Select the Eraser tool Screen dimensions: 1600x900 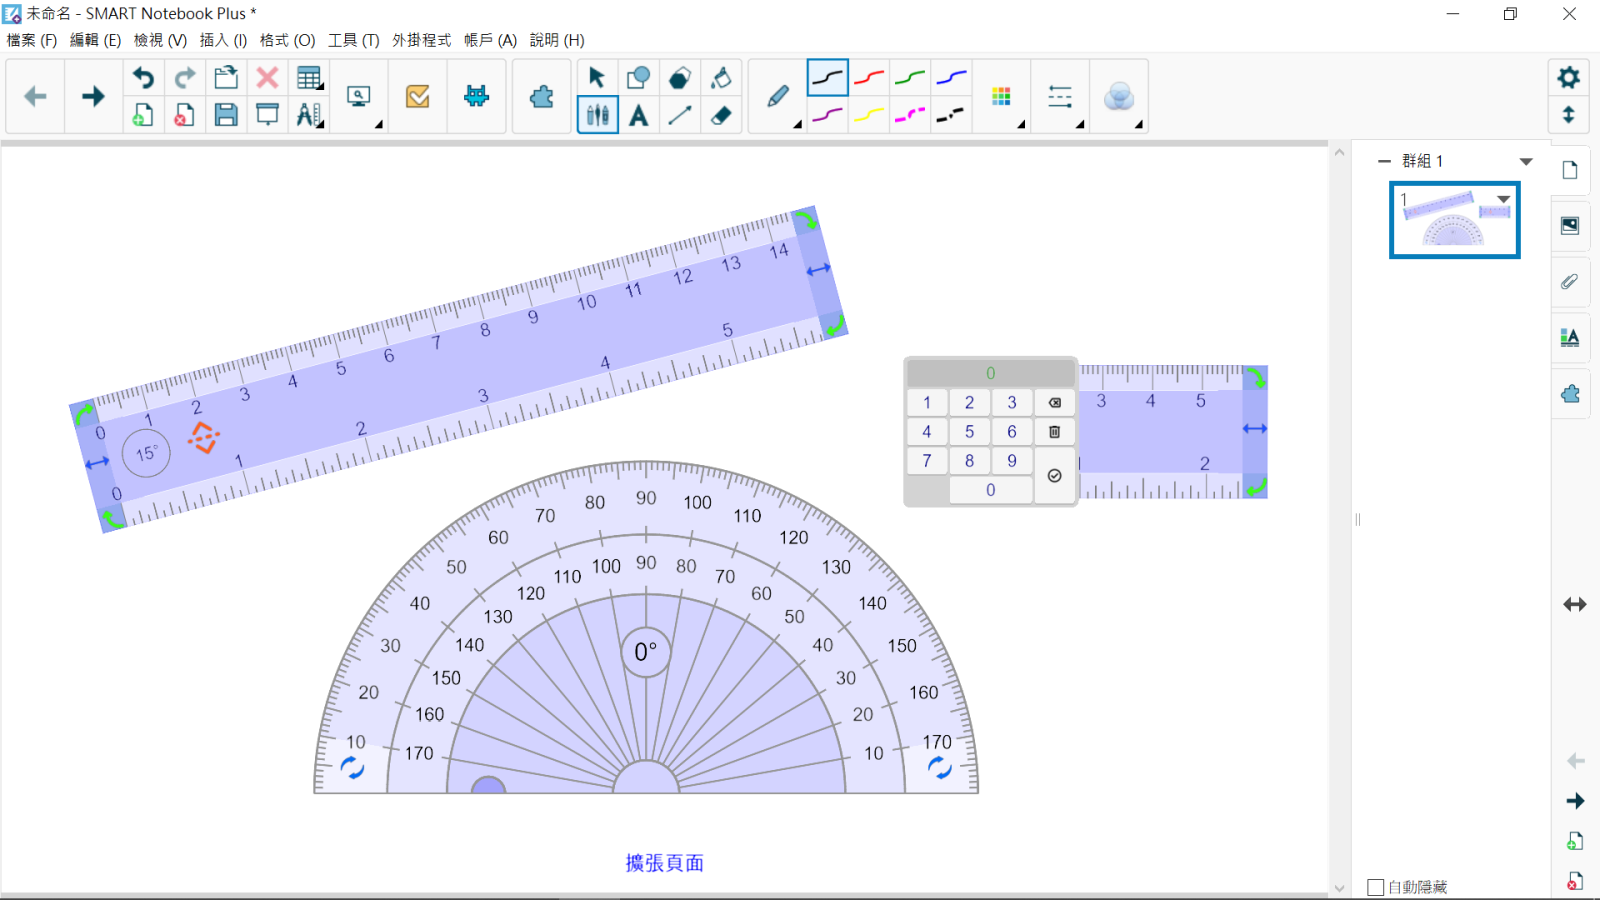point(721,116)
